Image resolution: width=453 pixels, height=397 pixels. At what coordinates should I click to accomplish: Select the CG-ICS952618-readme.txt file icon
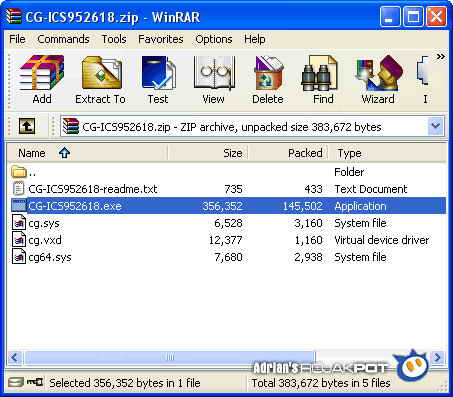[18, 189]
